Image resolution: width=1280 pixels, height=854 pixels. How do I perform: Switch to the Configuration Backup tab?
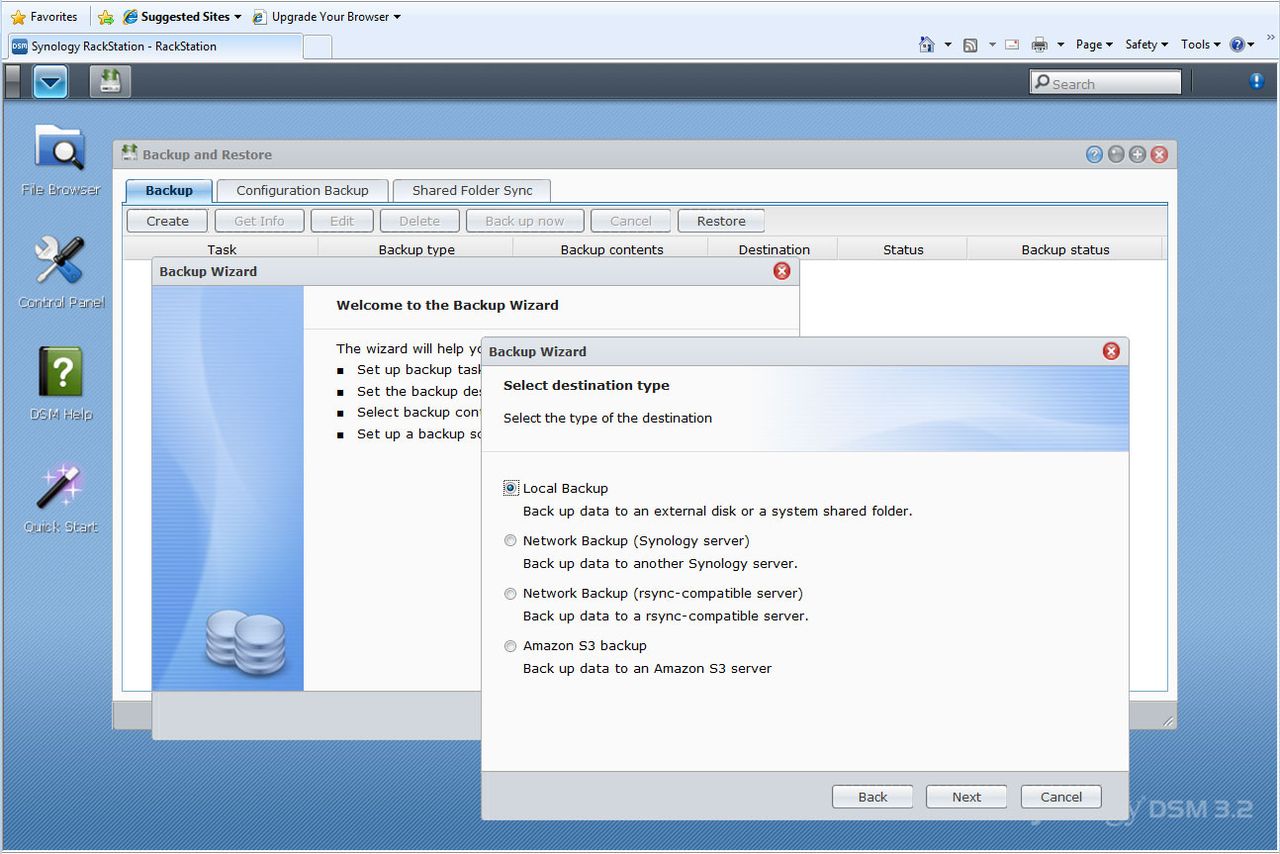302,190
